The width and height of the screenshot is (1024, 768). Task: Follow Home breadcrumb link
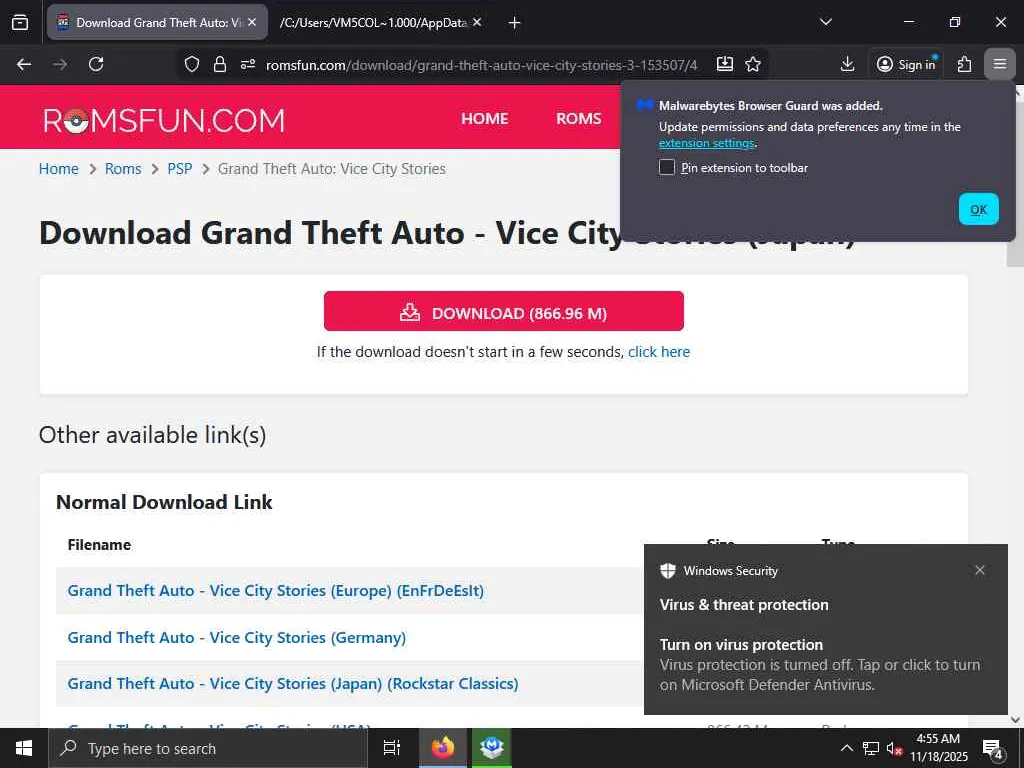tap(59, 169)
